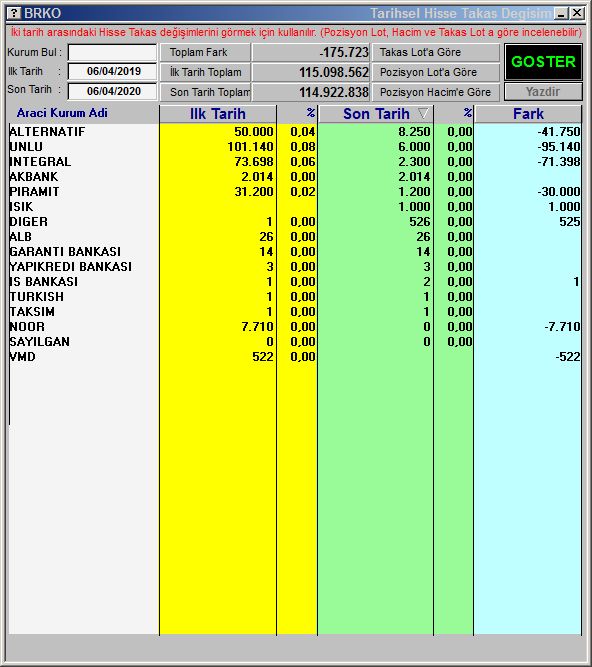
Task: Select the NOOR broker row
Action: (x=295, y=326)
